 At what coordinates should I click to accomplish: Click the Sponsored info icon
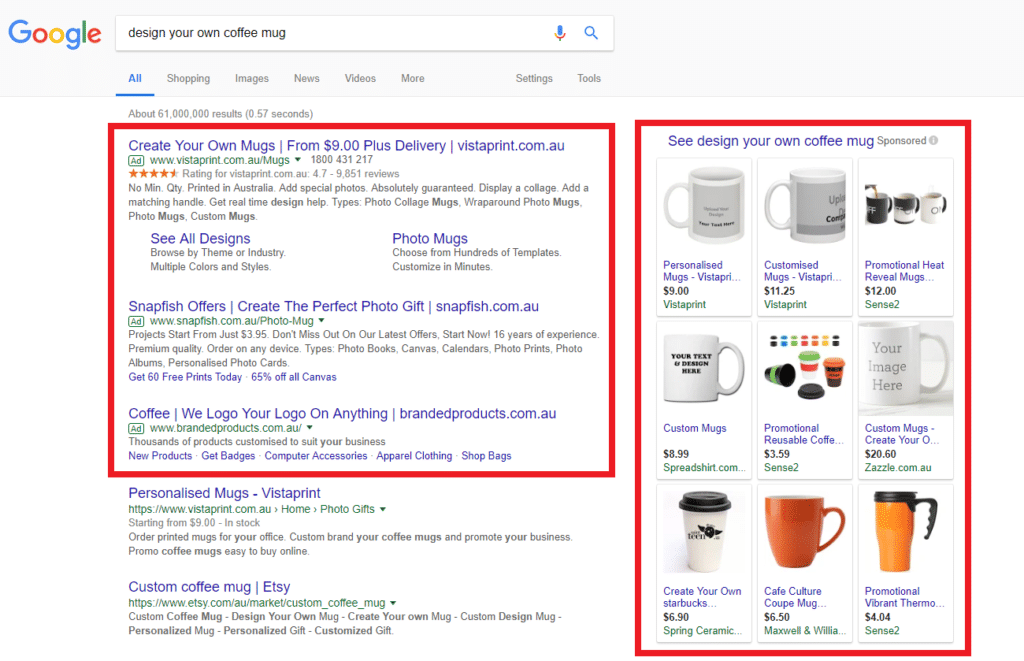click(934, 141)
